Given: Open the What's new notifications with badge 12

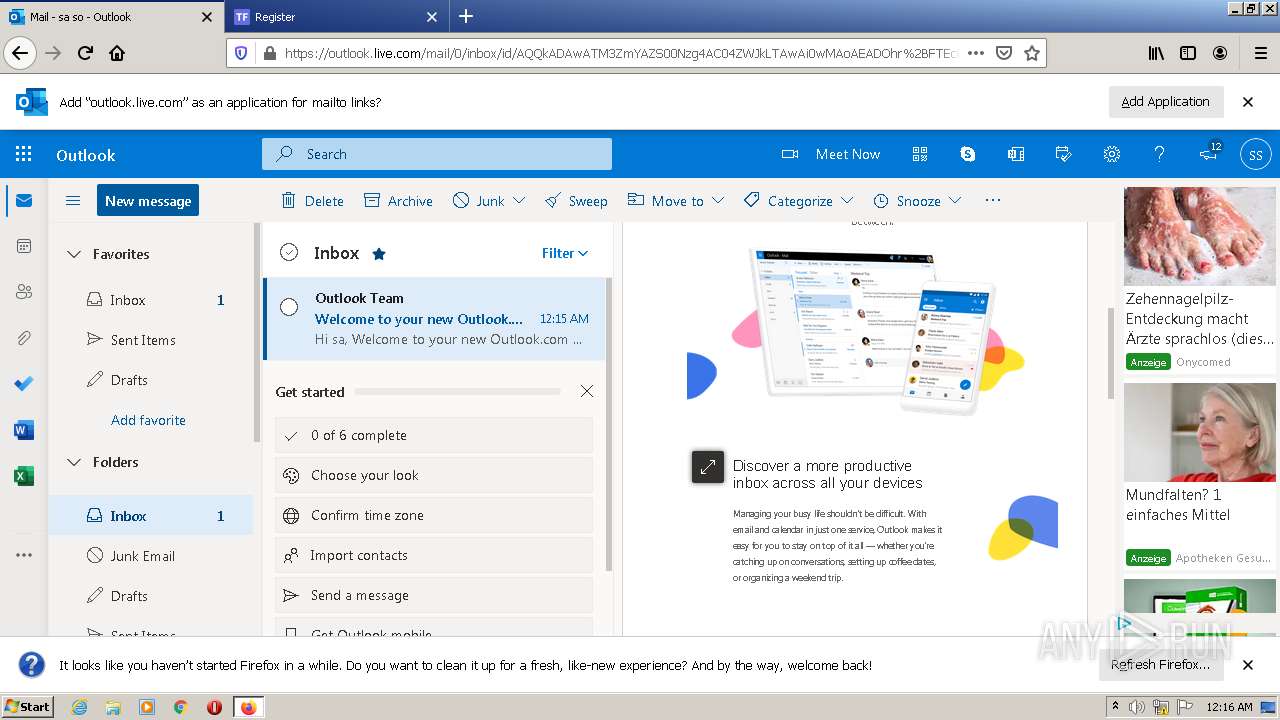Looking at the screenshot, I should [1209, 153].
